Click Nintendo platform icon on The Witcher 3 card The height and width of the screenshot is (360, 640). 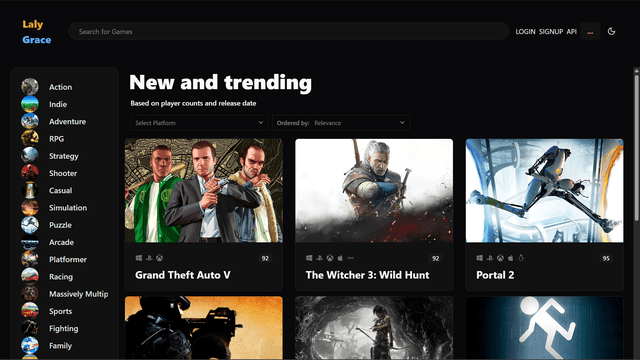click(x=351, y=258)
